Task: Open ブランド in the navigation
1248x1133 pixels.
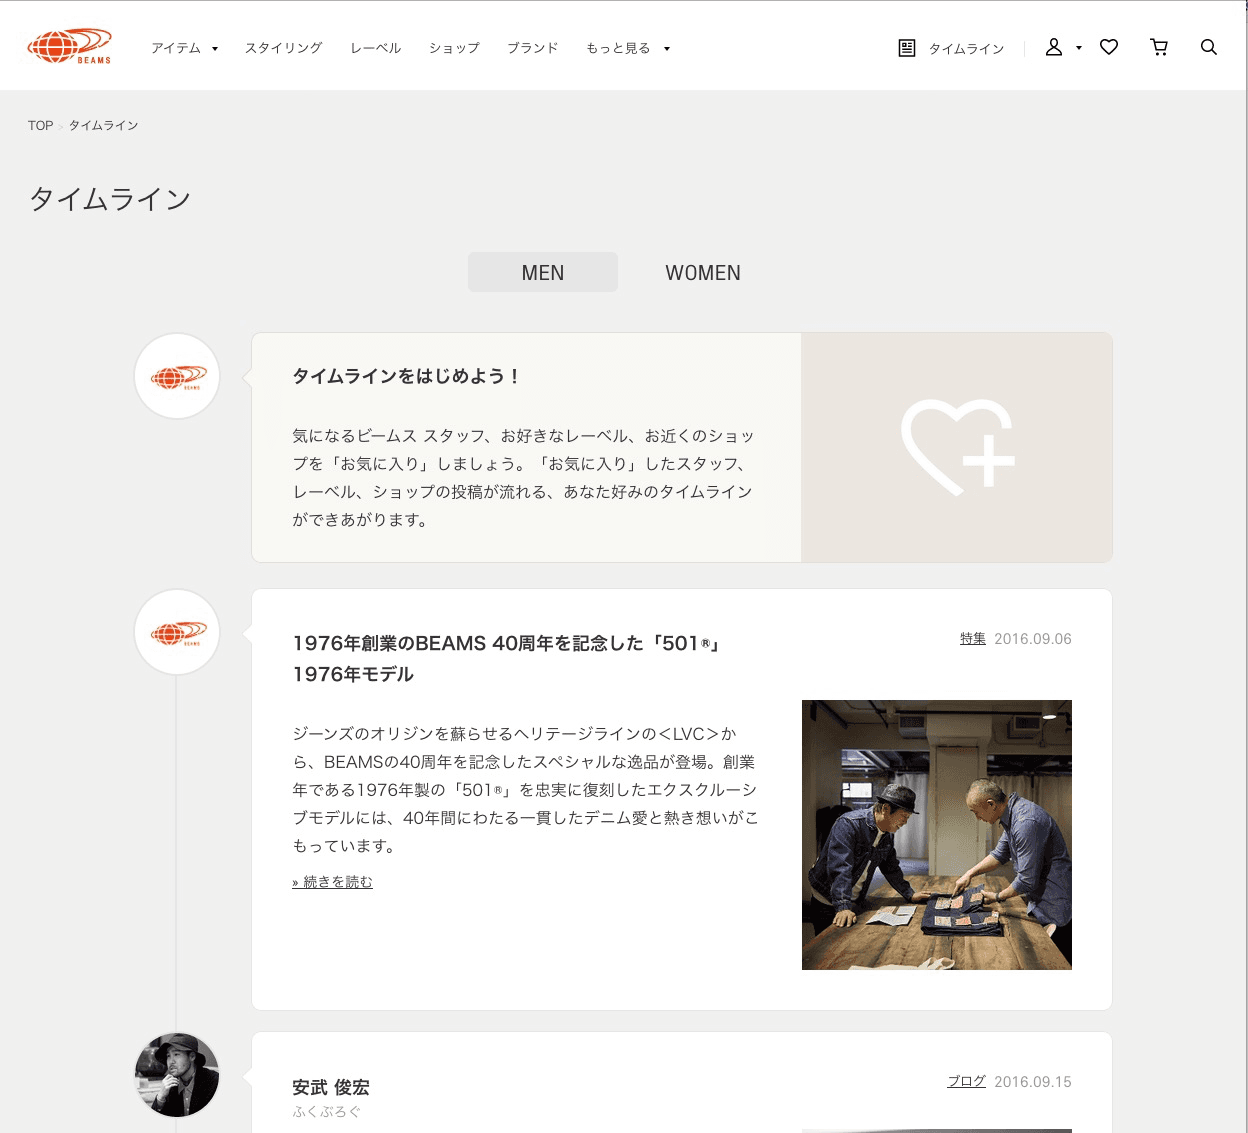Action: 532,48
